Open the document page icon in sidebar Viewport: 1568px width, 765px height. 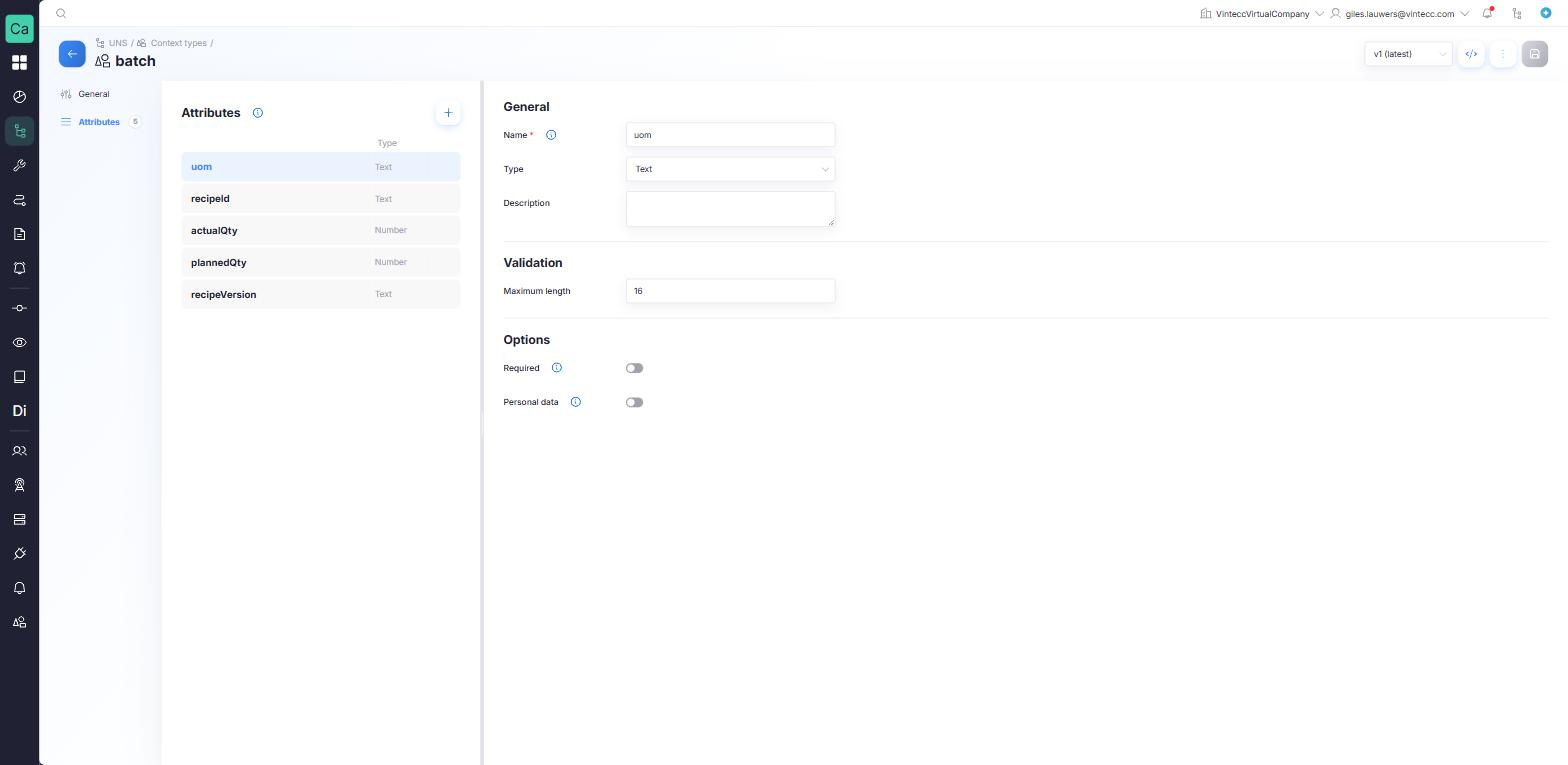click(19, 234)
